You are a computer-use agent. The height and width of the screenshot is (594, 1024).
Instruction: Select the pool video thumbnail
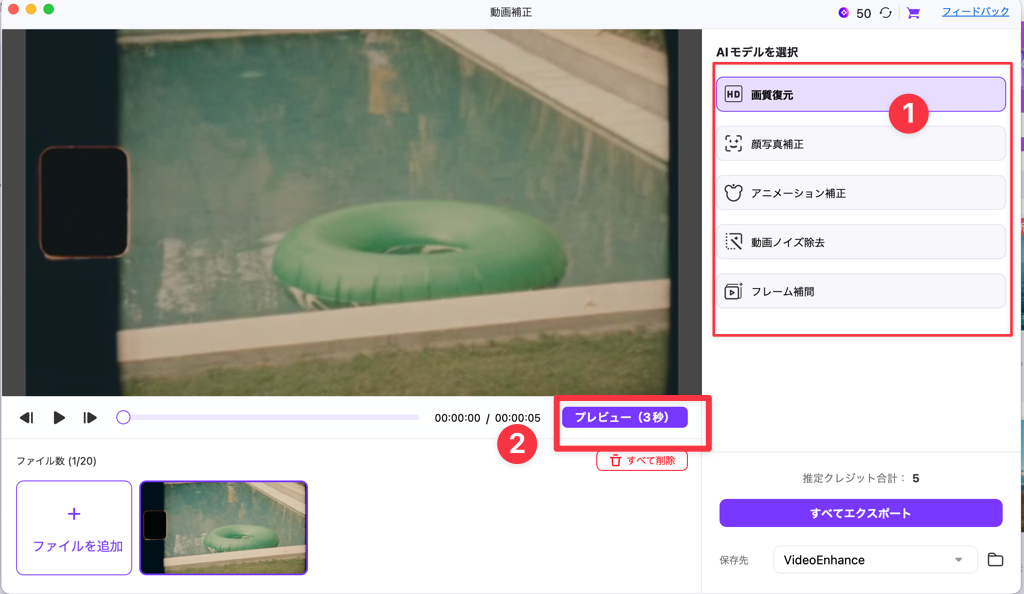click(222, 527)
